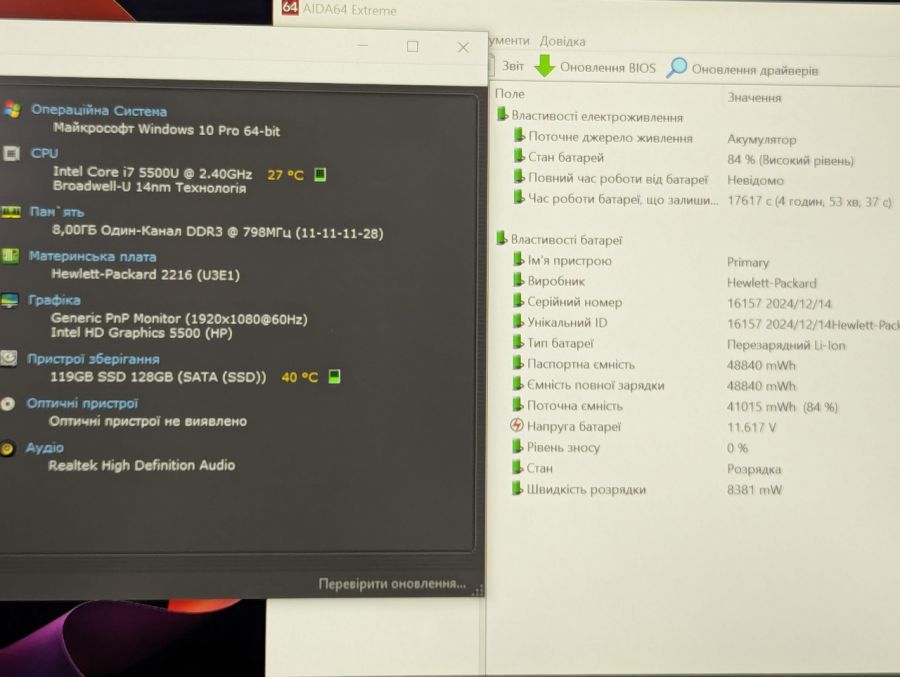Screen dimensions: 900x677
Task: Click icon beside Час роботи батареї, що залиши...
Action: tap(519, 198)
